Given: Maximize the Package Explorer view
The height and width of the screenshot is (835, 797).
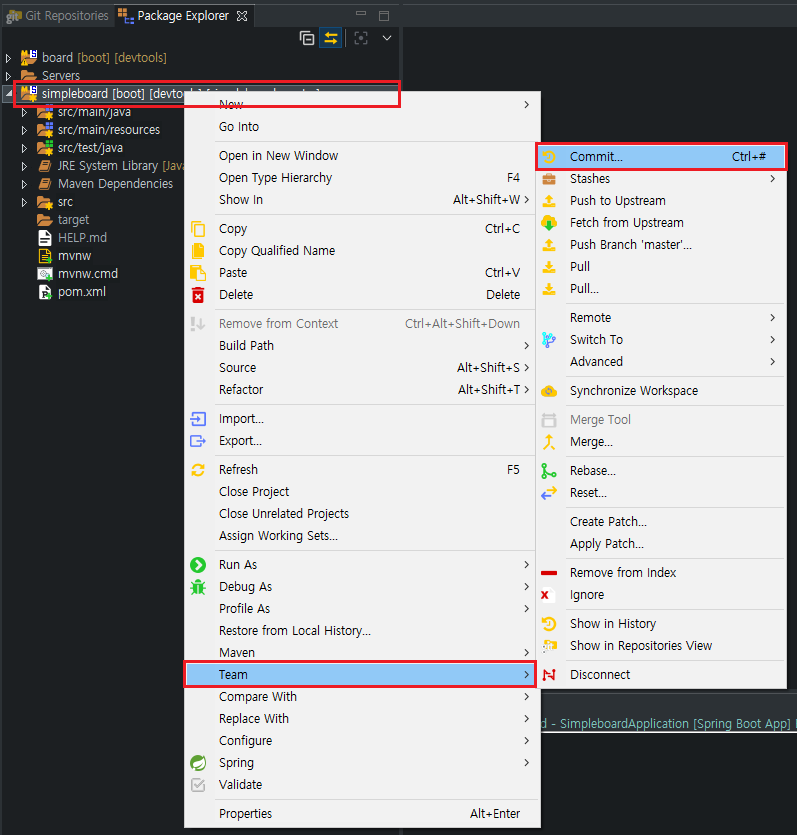Looking at the screenshot, I should (x=384, y=15).
